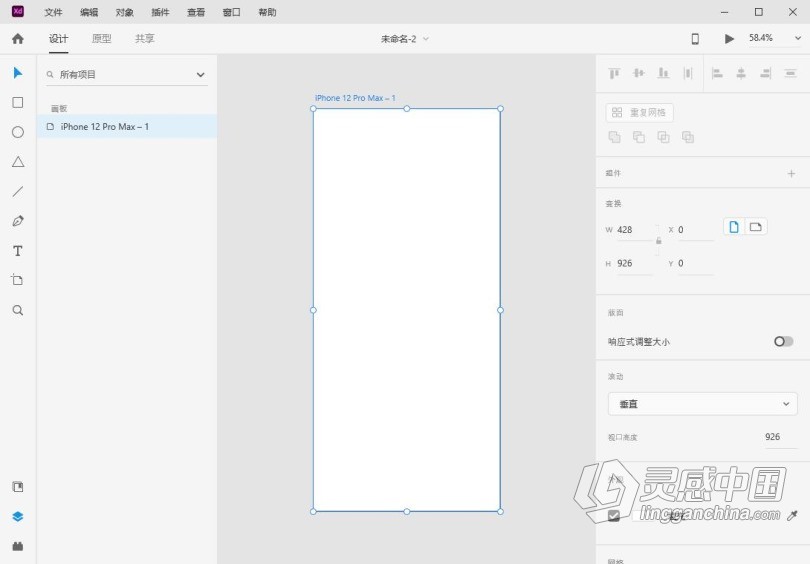
Task: Pick fill color with eyedropper
Action: pyautogui.click(x=792, y=515)
